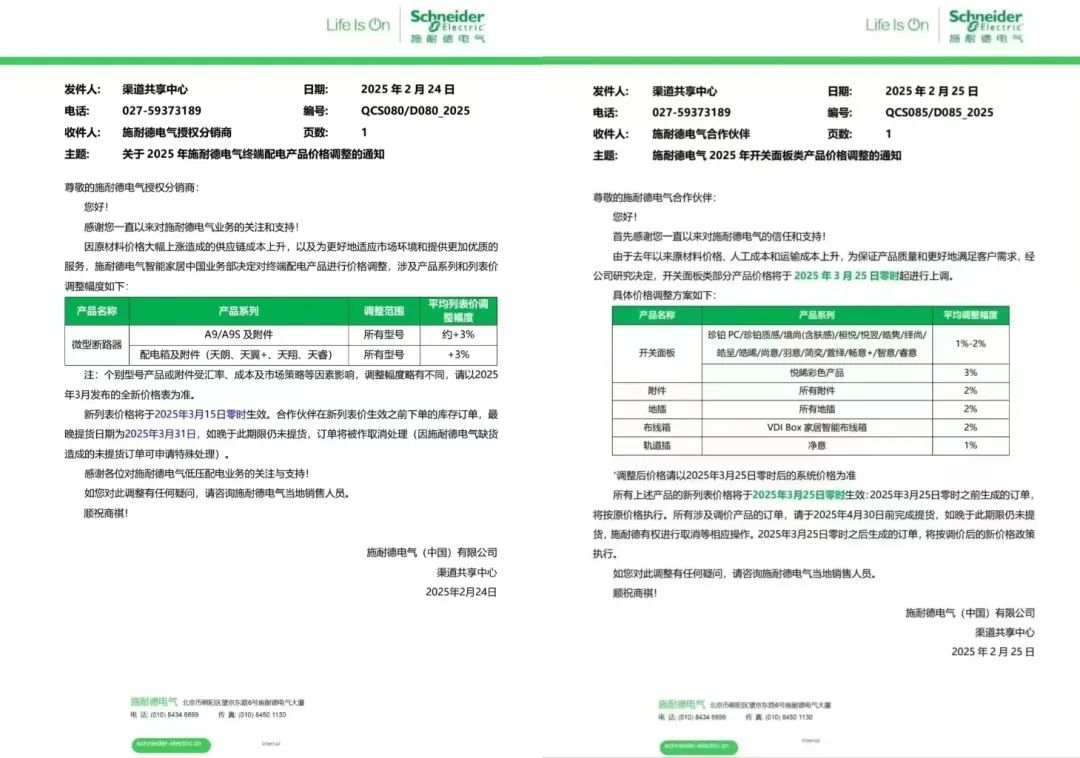Click the 平均列表价调整幅度 table header
1080x758 pixels.
(x=459, y=311)
